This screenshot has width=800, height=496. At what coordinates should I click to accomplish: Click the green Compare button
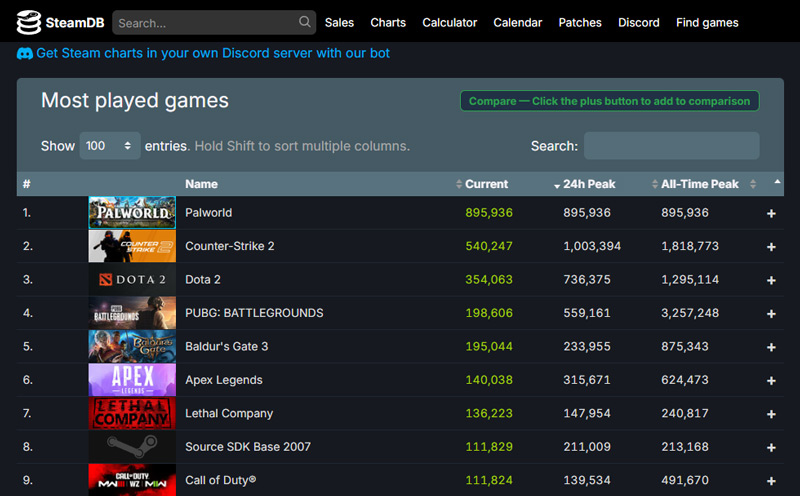tap(610, 101)
